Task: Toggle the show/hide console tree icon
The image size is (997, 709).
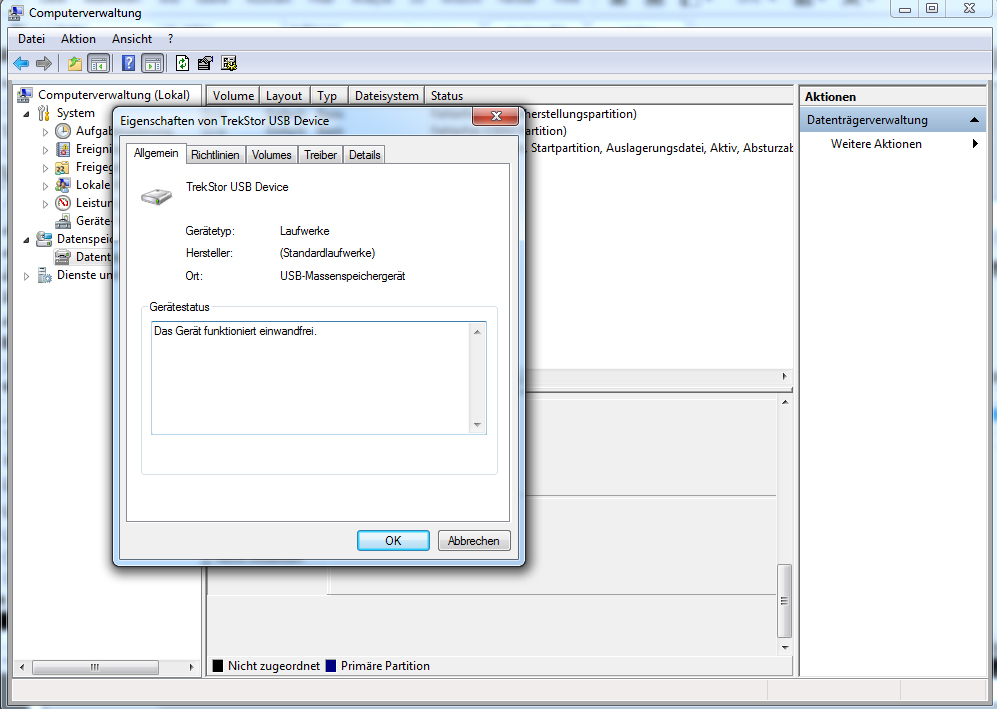Action: [x=98, y=63]
